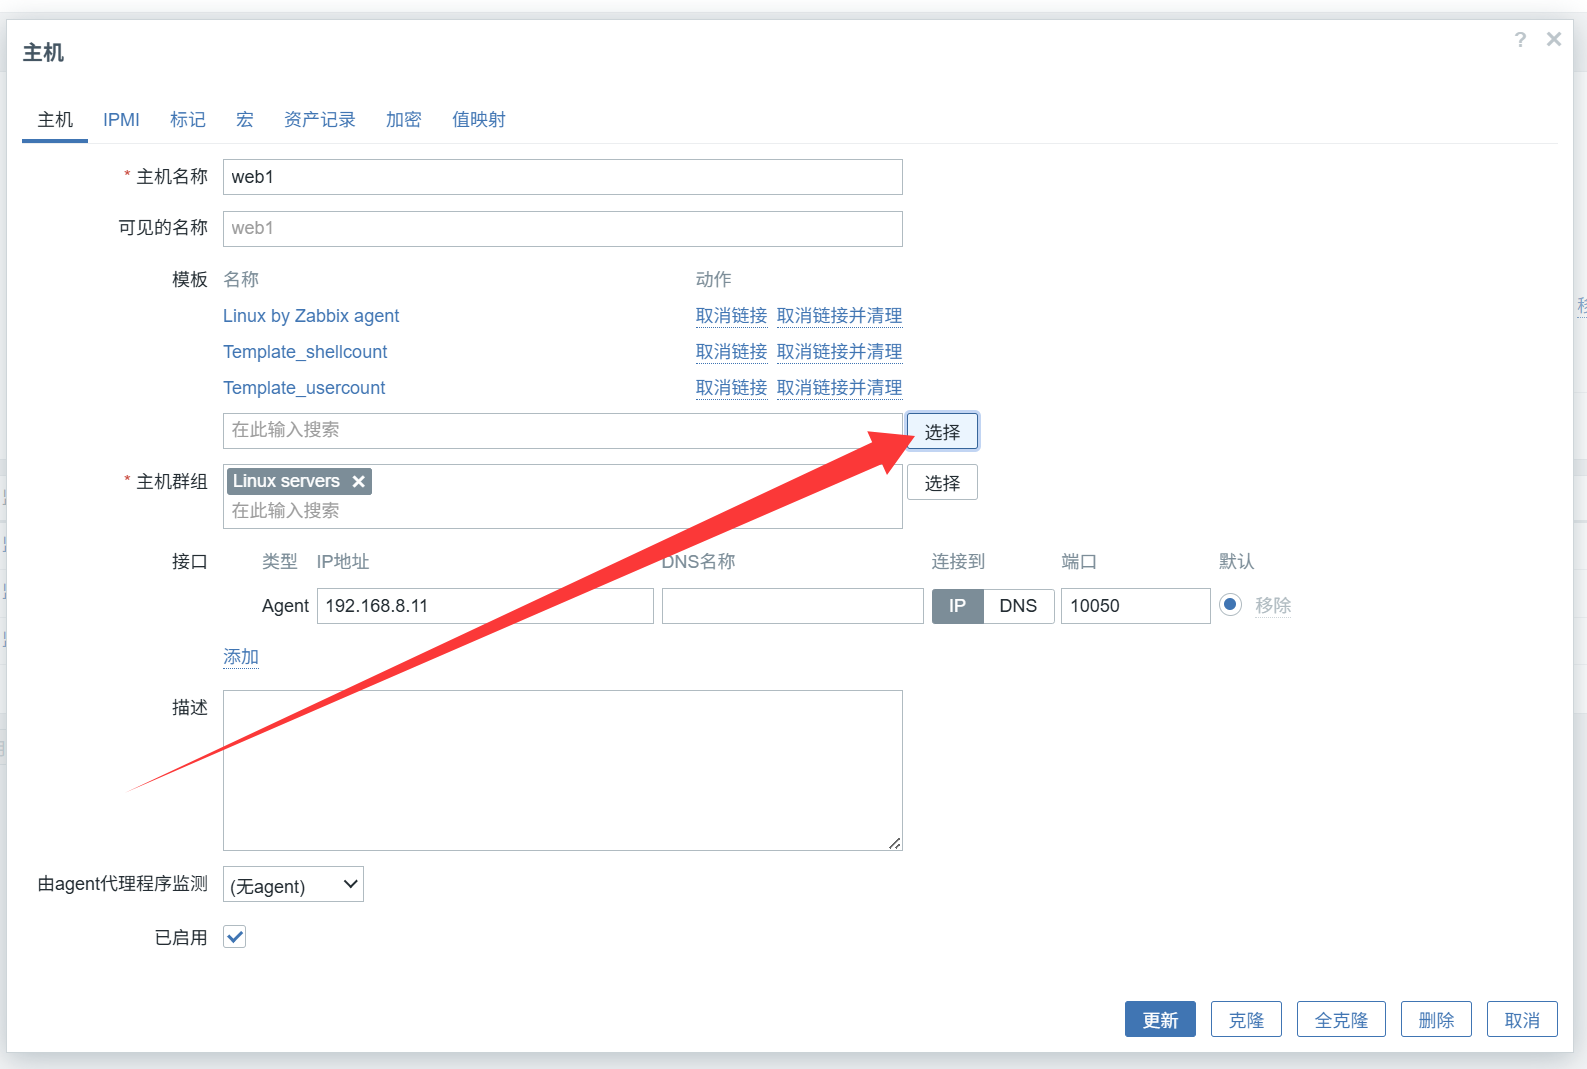Click 选择 button next to host groups
The image size is (1587, 1069).
[942, 483]
